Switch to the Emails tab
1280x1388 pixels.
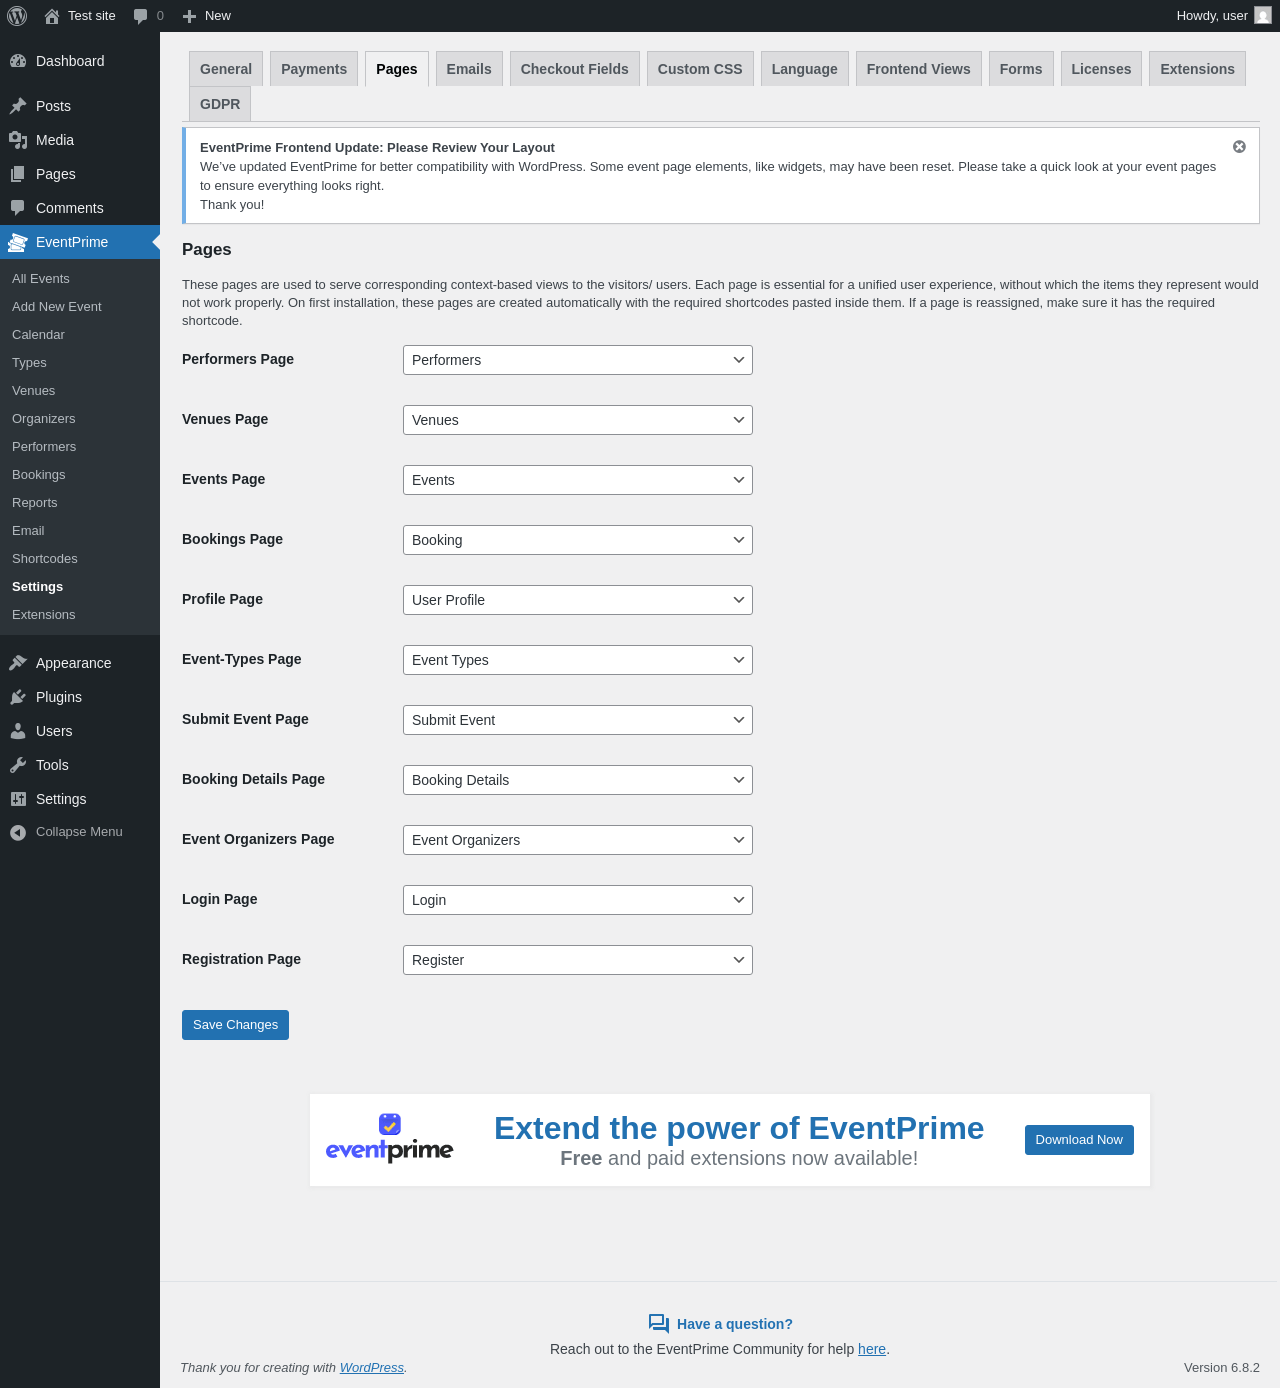[x=469, y=69]
